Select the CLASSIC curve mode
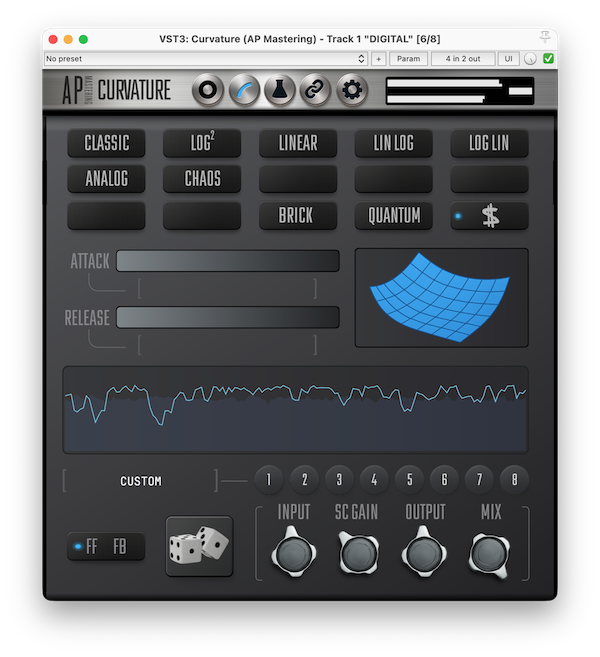600x657 pixels. pyautogui.click(x=106, y=143)
